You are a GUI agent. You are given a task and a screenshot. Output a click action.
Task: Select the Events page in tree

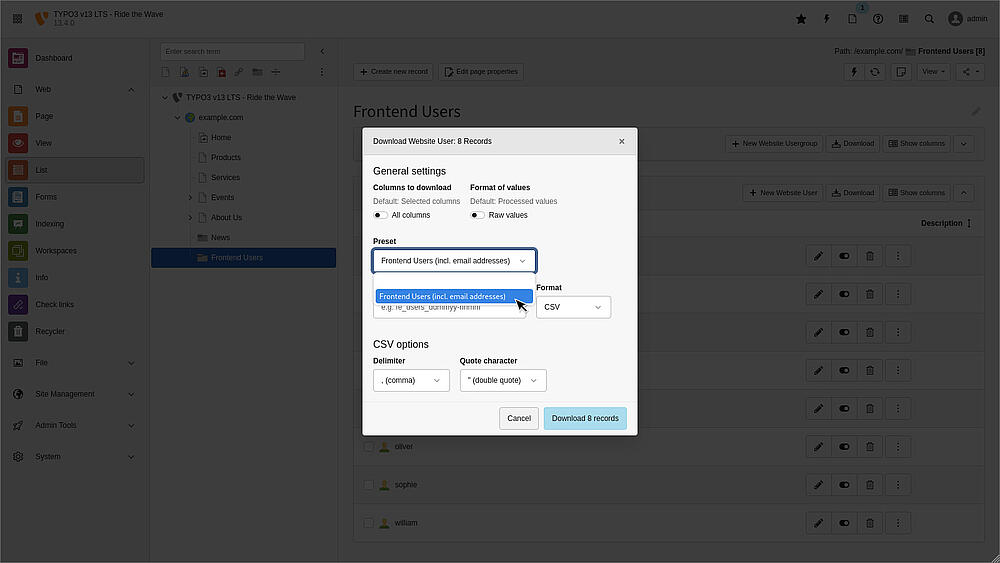click(x=222, y=197)
